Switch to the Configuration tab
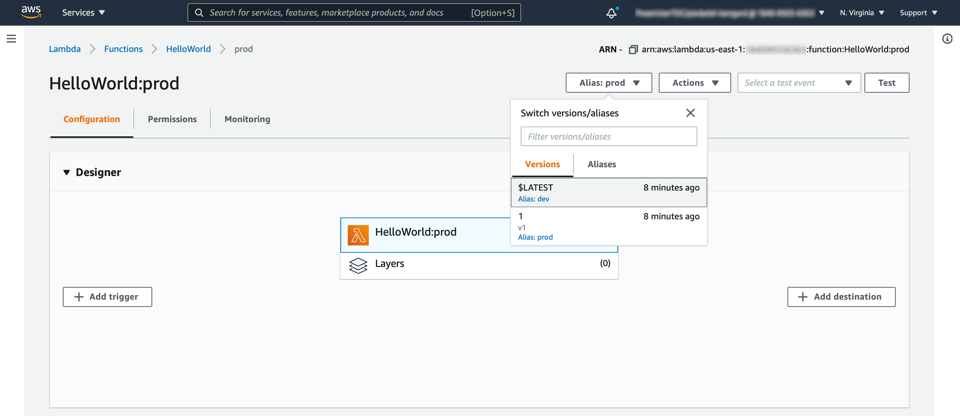Image resolution: width=960 pixels, height=416 pixels. coord(92,119)
